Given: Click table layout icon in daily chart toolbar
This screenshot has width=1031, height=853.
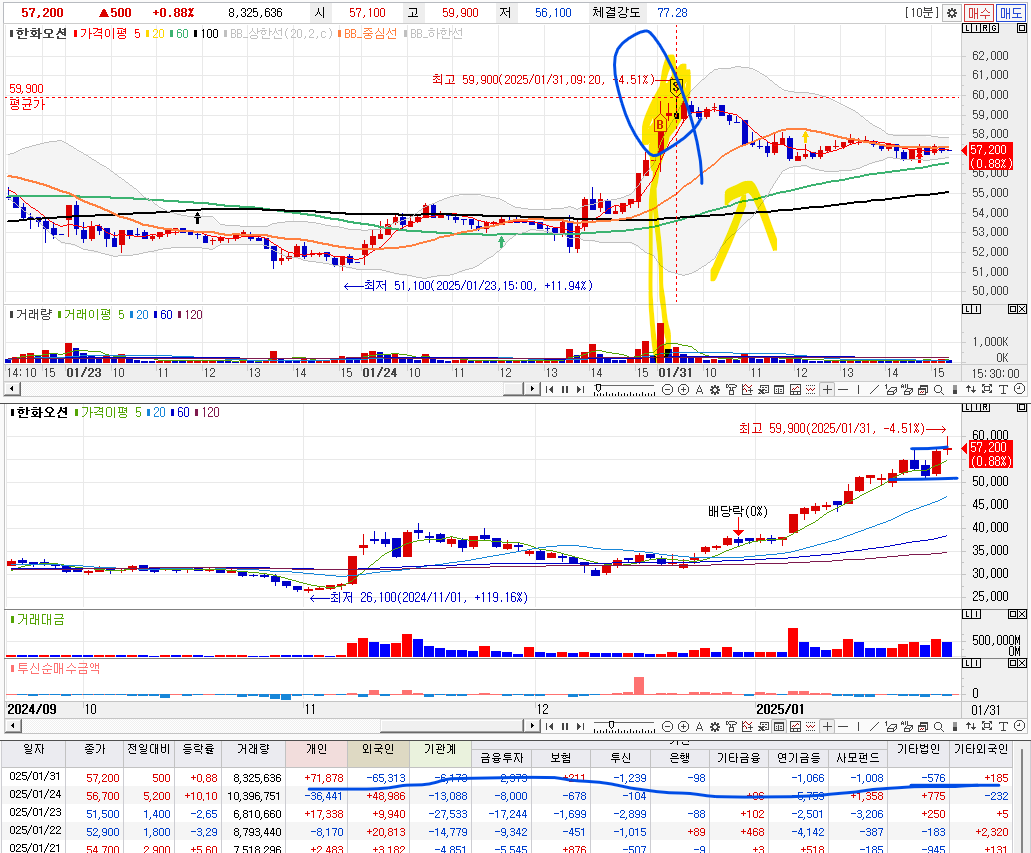Looking at the screenshot, I should click(779, 726).
